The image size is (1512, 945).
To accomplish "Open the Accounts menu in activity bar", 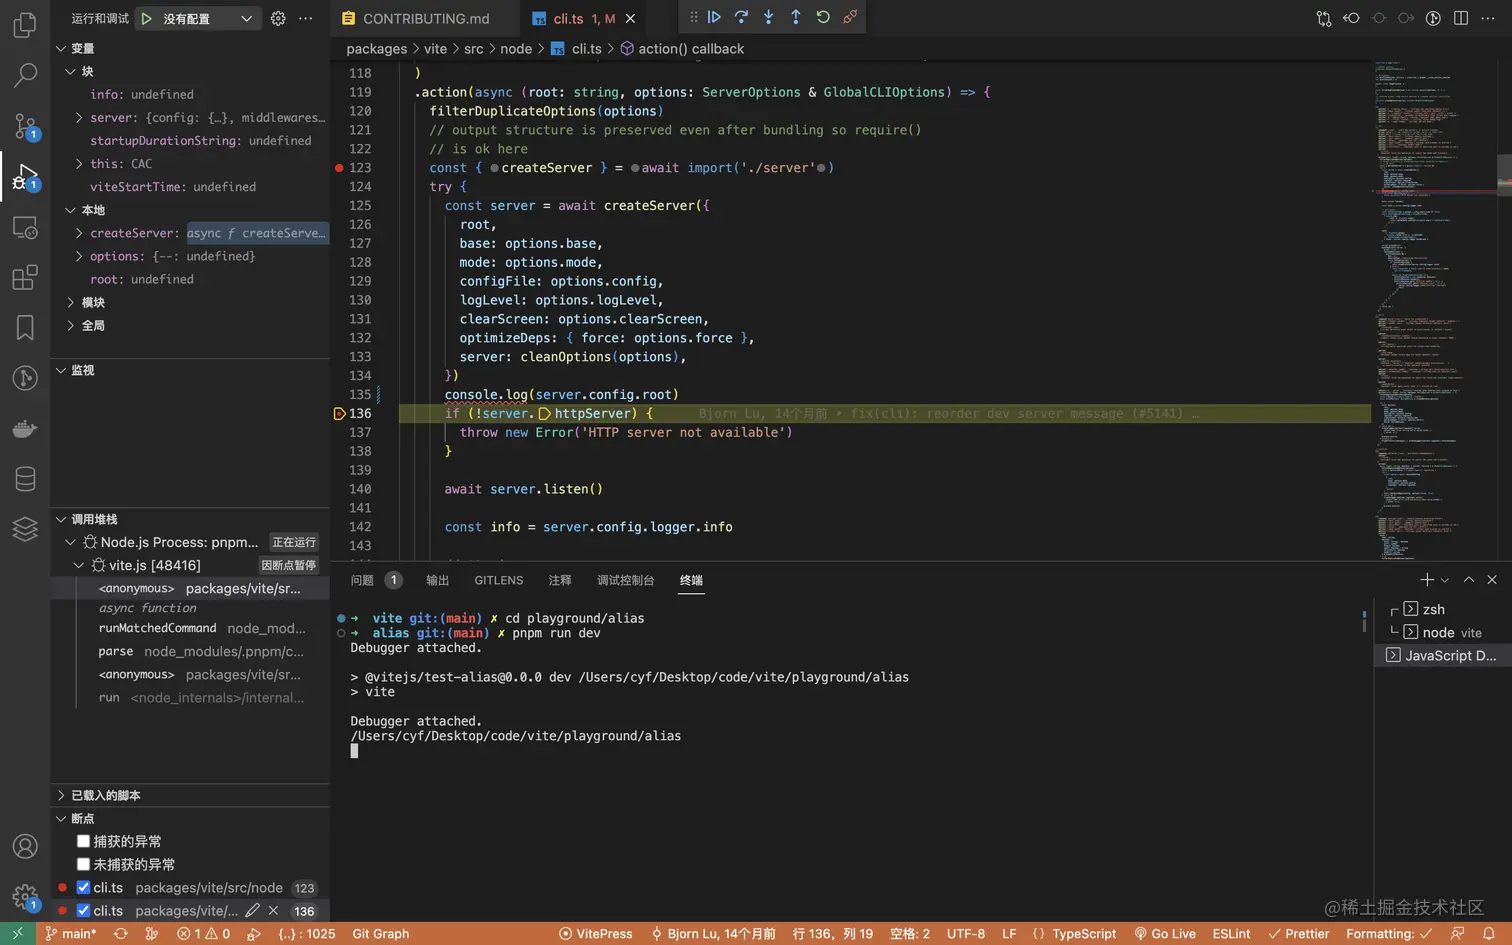I will pyautogui.click(x=25, y=846).
